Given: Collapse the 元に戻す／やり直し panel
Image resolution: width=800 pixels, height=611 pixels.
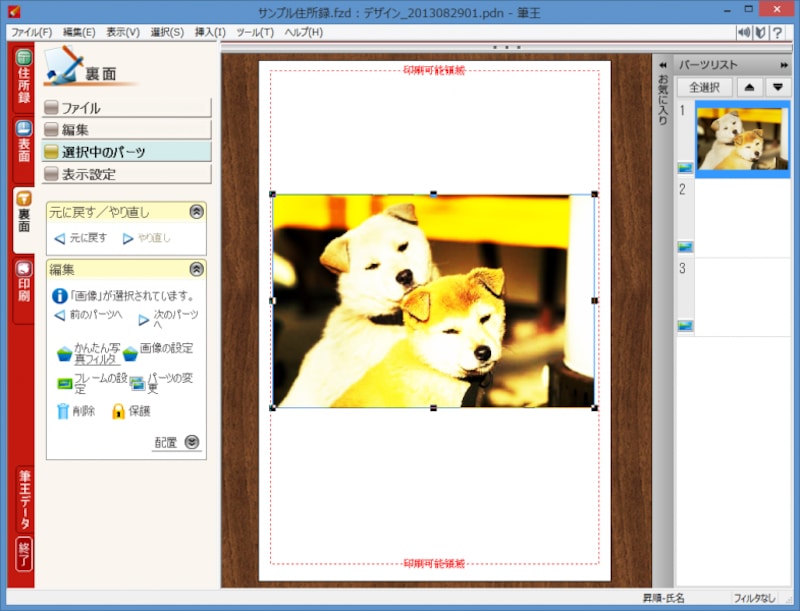Looking at the screenshot, I should click(x=197, y=213).
